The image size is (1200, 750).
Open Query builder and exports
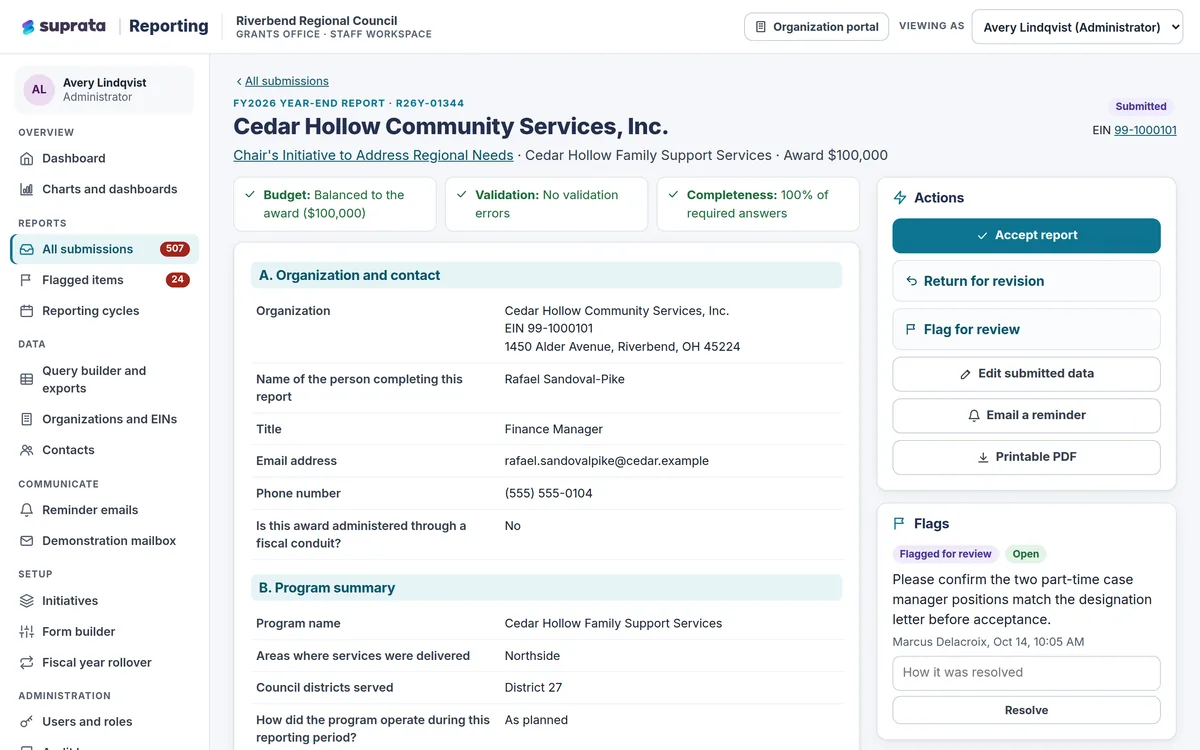pos(105,380)
